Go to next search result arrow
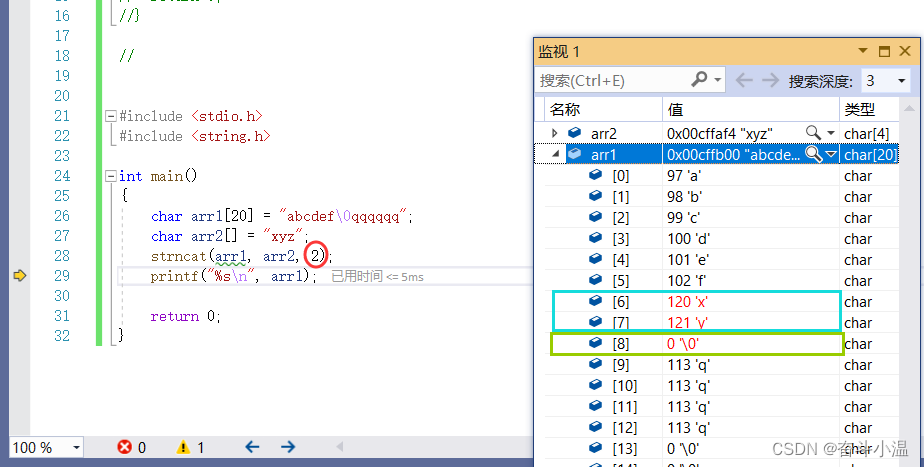The image size is (924, 467). coord(770,80)
